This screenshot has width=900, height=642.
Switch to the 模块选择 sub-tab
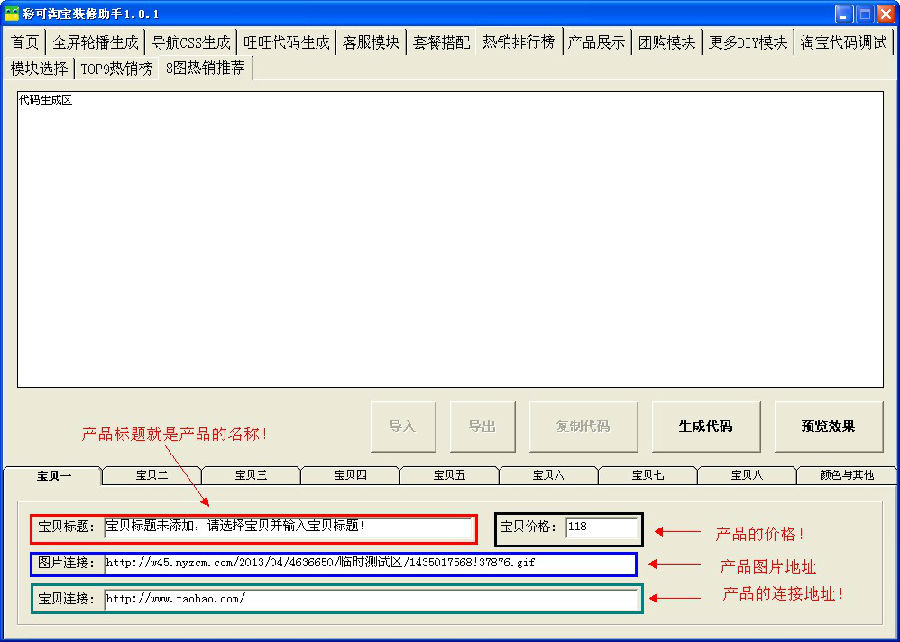click(40, 68)
